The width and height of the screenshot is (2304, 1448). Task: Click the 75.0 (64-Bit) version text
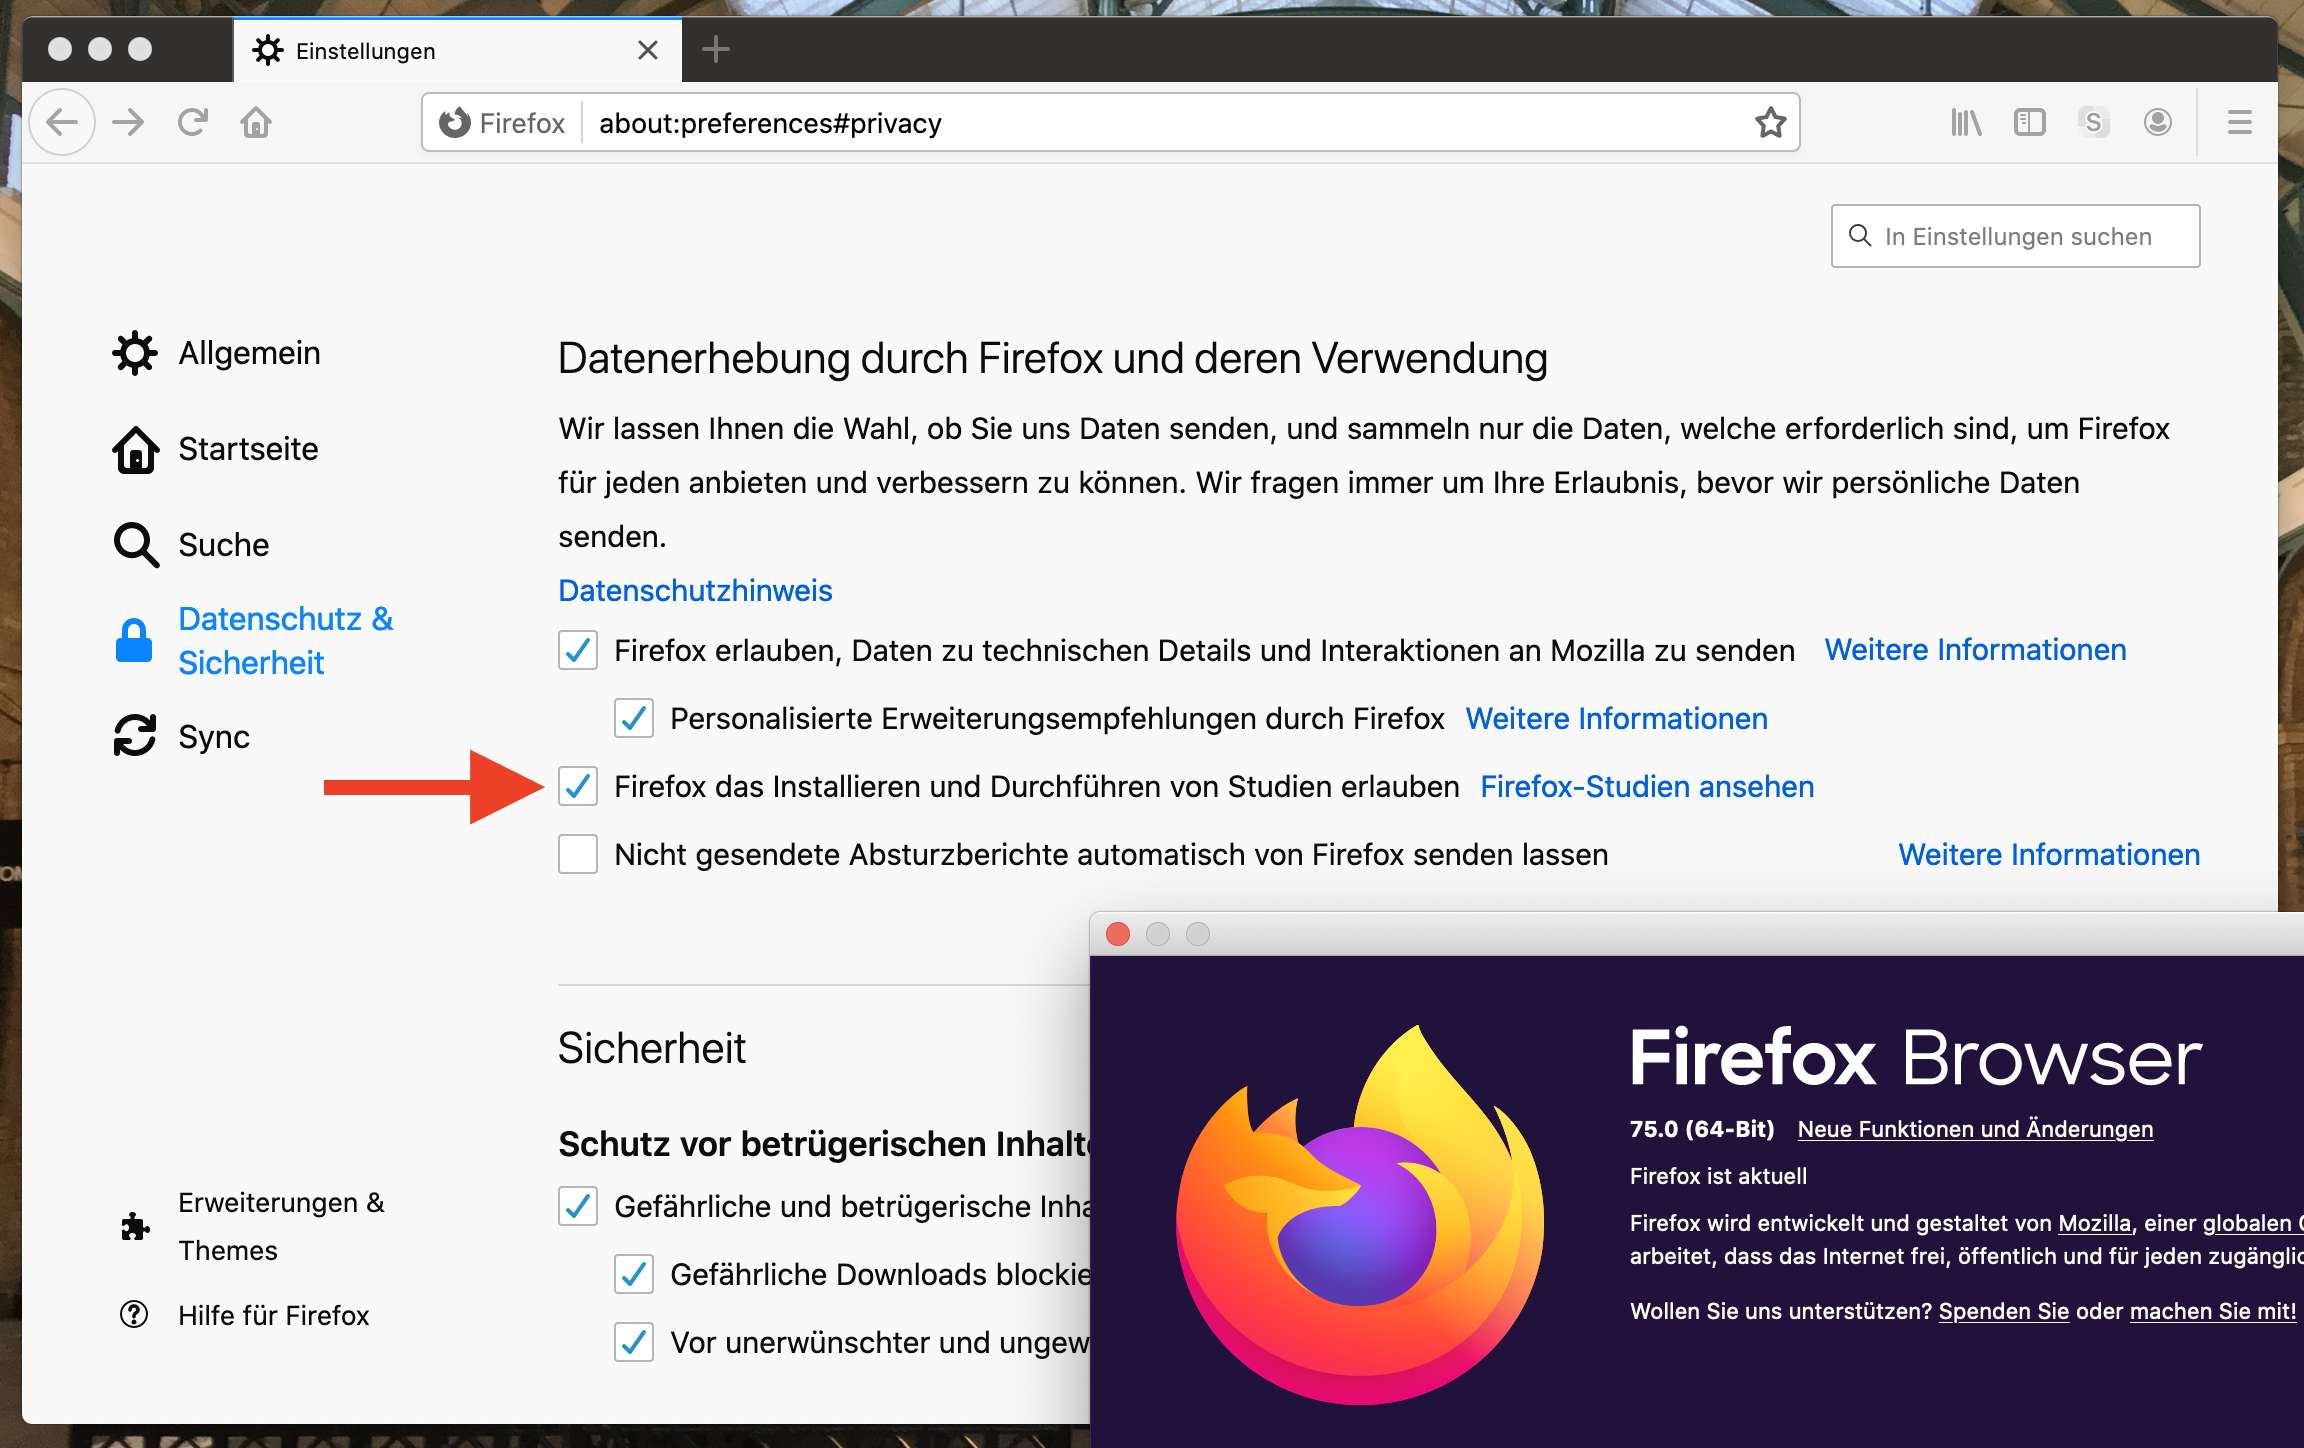(x=1702, y=1129)
